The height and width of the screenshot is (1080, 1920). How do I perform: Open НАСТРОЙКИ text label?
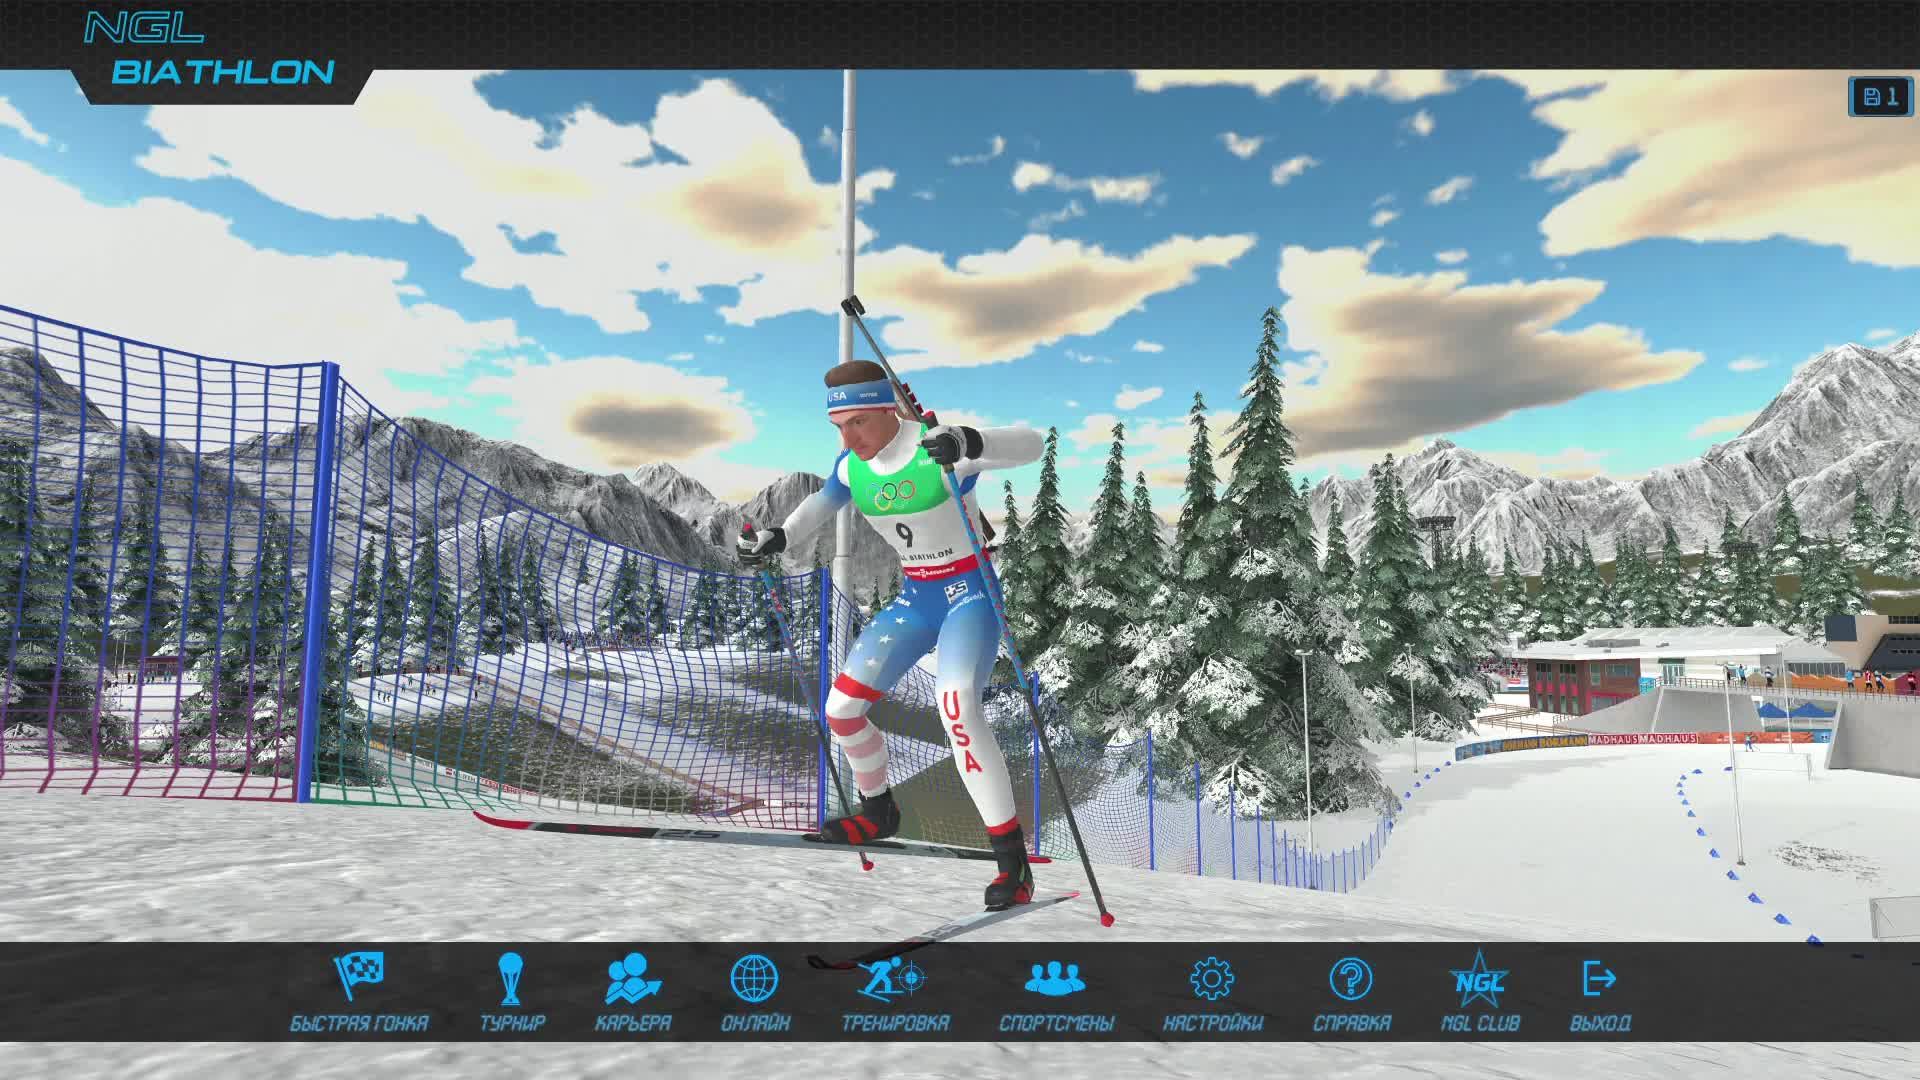[1212, 1023]
